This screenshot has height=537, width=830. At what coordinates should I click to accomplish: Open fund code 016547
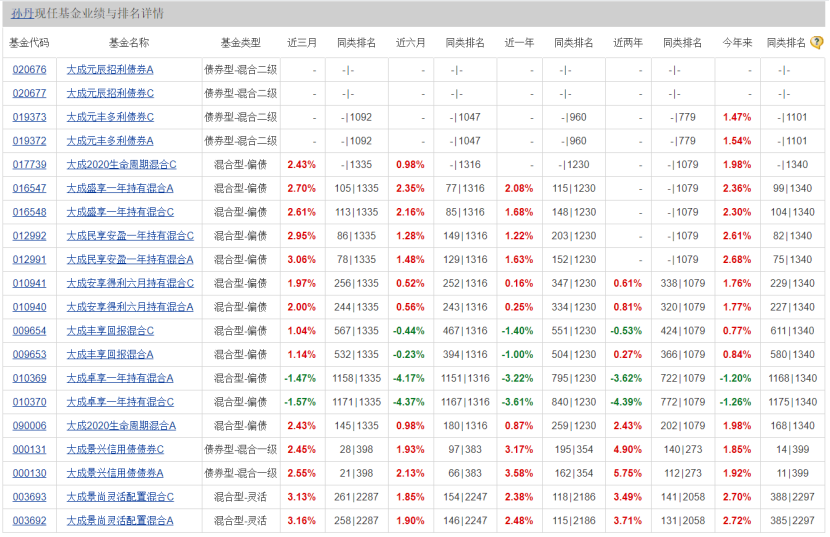tap(30, 188)
